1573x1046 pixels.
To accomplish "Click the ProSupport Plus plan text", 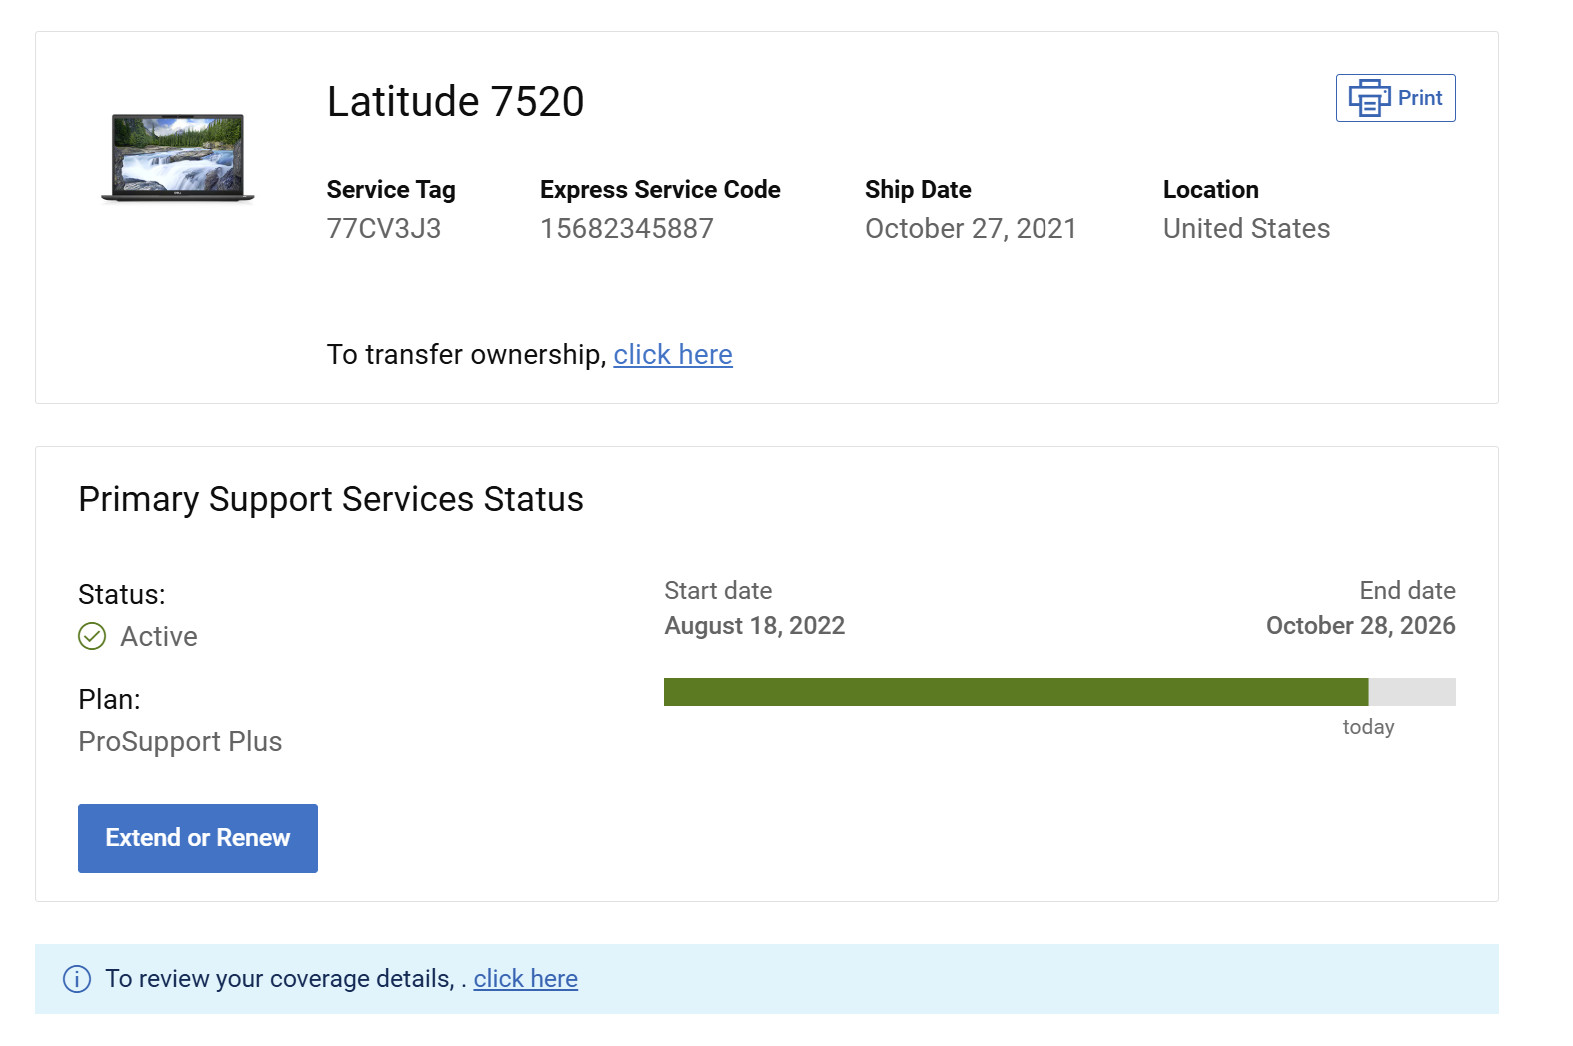I will point(180,742).
